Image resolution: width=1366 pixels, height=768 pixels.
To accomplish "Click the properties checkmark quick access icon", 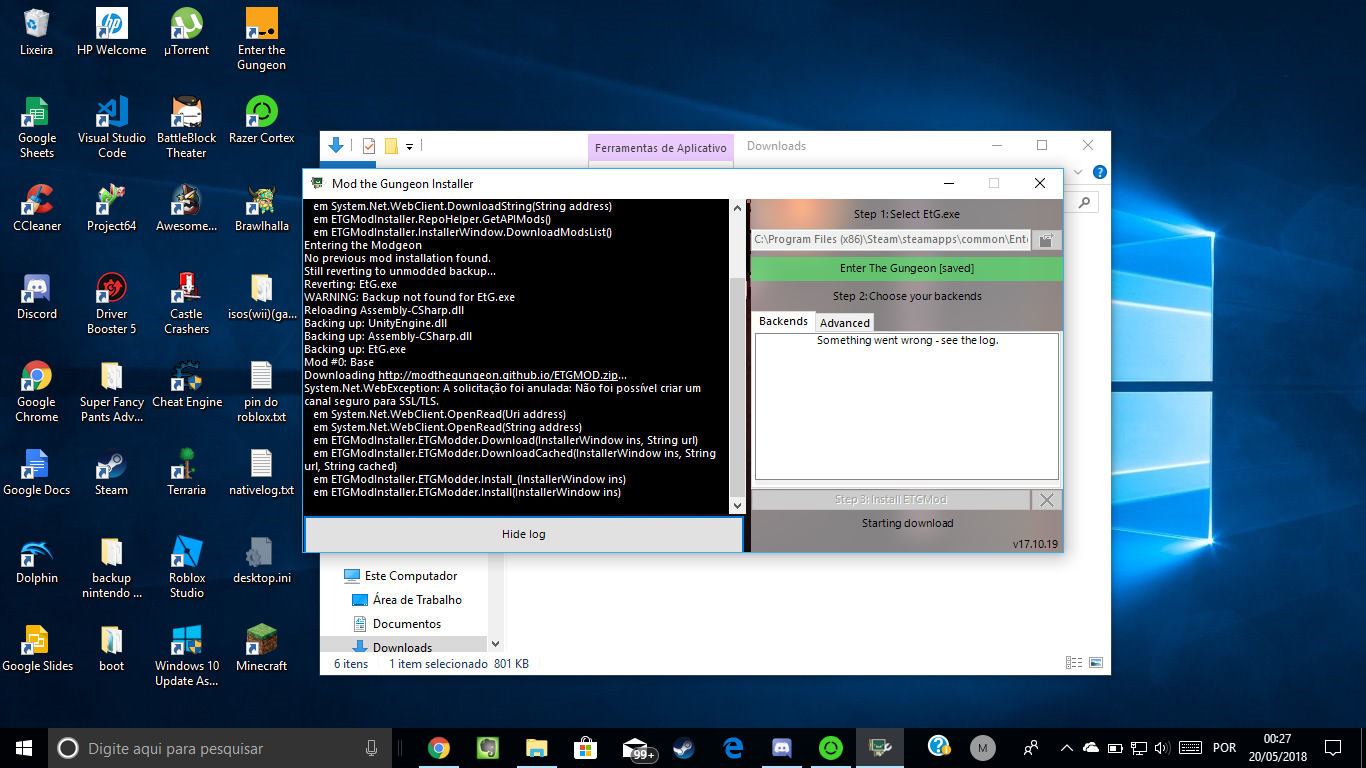I will tap(368, 146).
